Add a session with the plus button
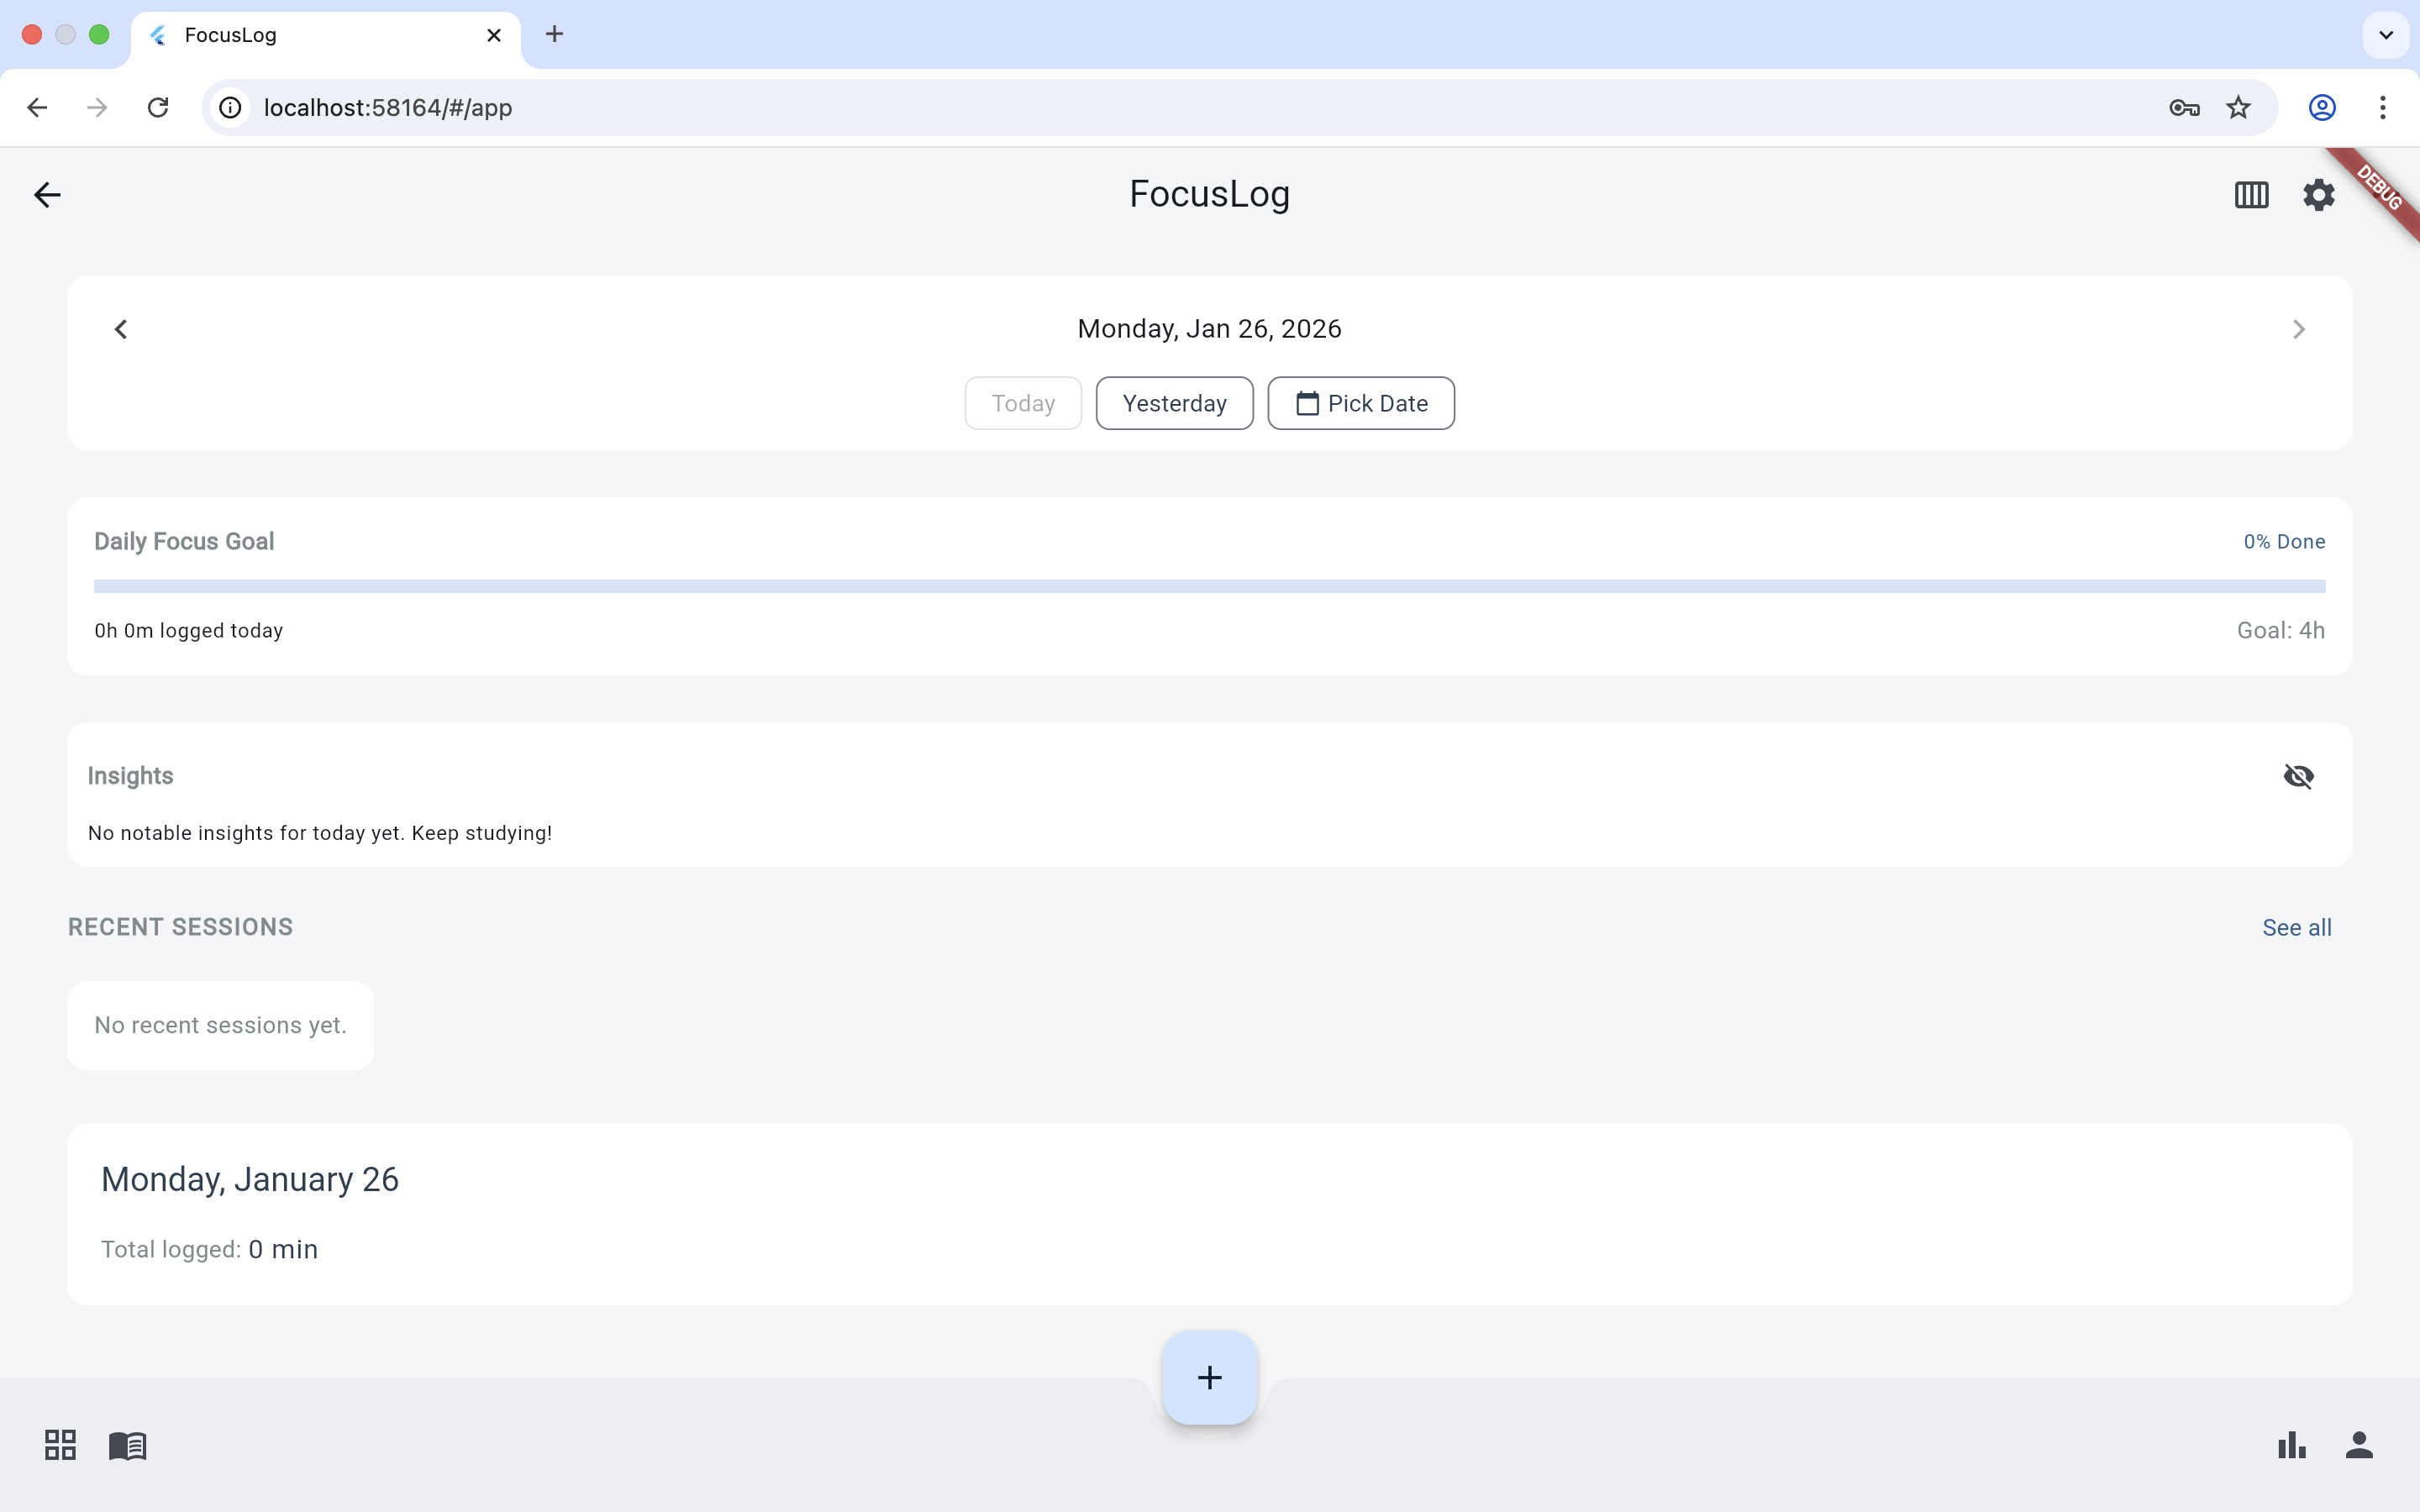This screenshot has height=1512, width=2420. coord(1209,1377)
